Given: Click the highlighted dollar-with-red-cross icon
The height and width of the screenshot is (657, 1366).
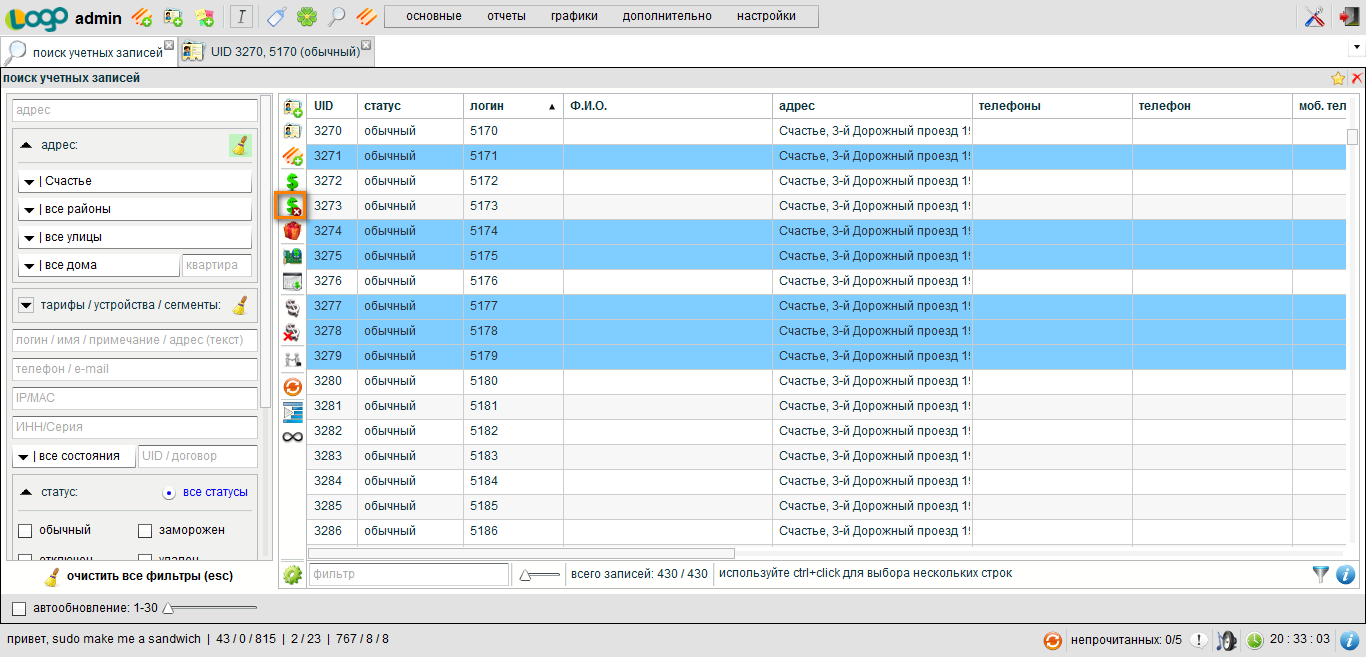Looking at the screenshot, I should pyautogui.click(x=292, y=206).
